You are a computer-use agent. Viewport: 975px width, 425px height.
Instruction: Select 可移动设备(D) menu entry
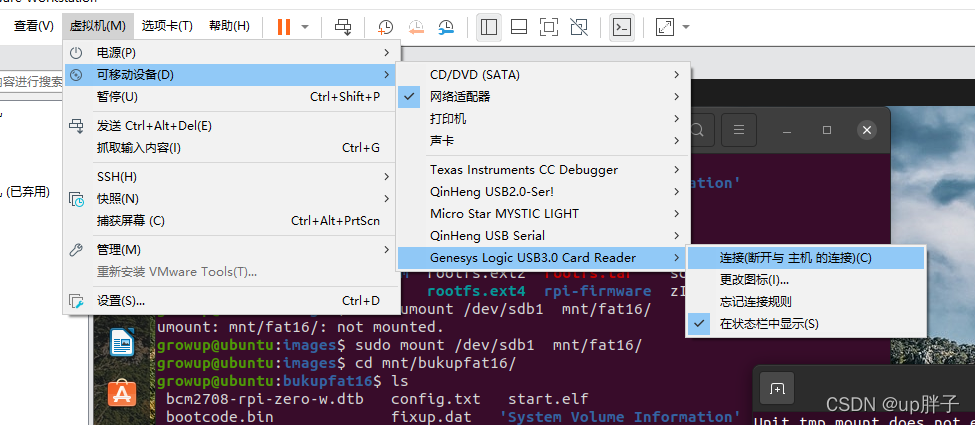pos(231,75)
